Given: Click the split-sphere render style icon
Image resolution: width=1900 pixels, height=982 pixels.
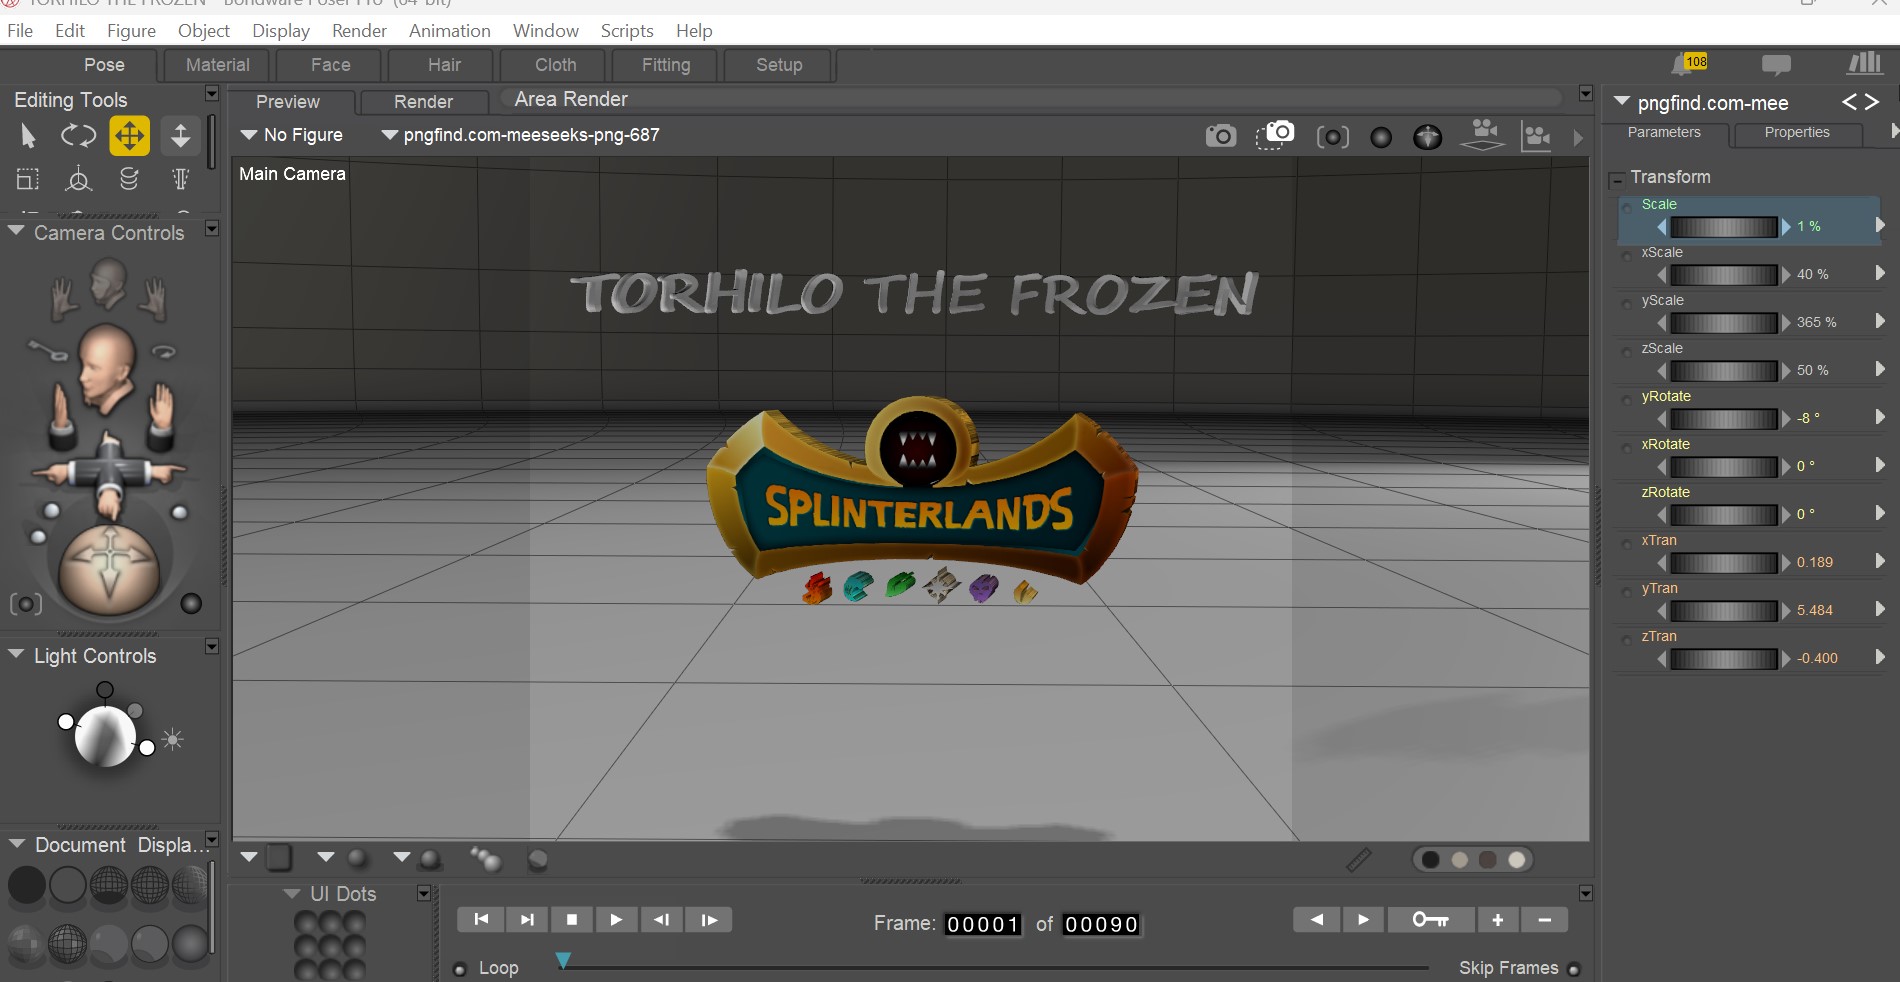Looking at the screenshot, I should 1427,137.
